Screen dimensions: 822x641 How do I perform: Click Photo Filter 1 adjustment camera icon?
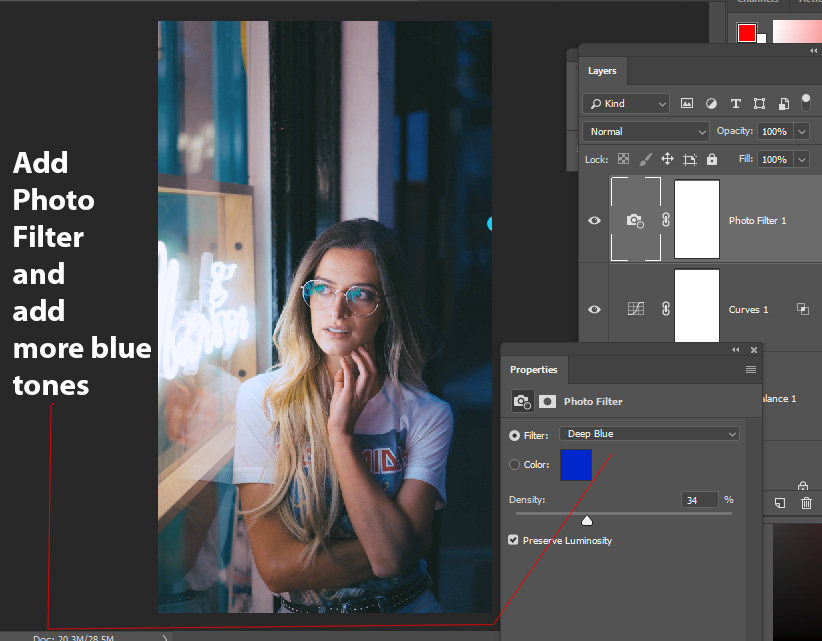coord(635,220)
